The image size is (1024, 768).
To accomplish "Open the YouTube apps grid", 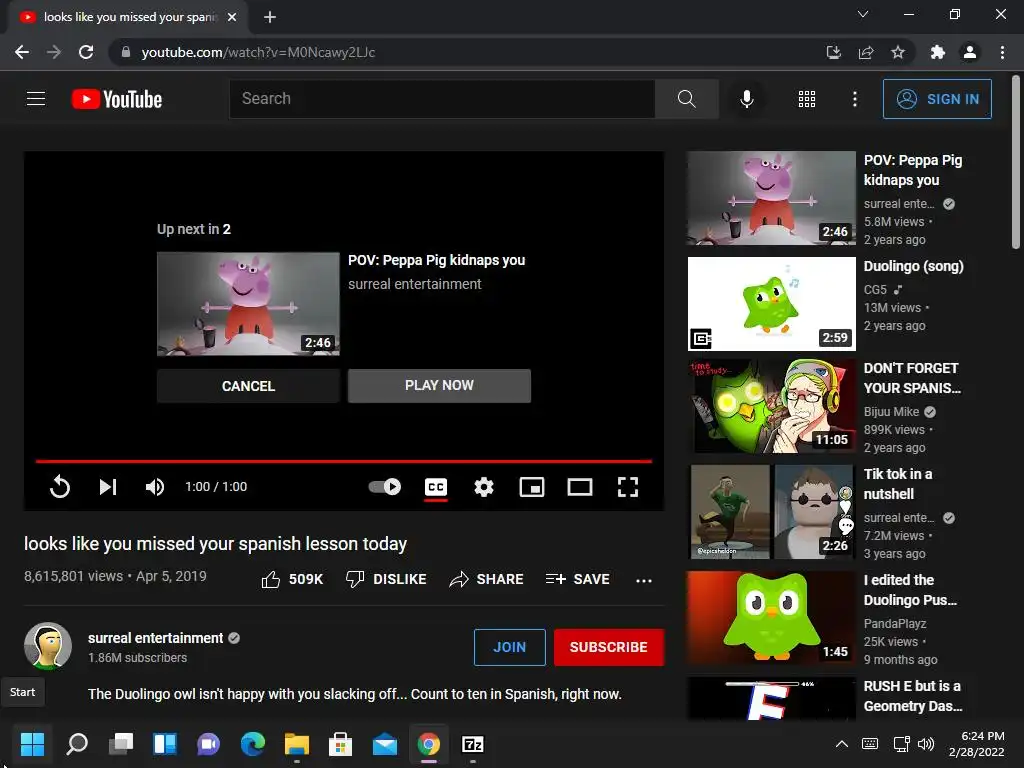I will (x=807, y=99).
